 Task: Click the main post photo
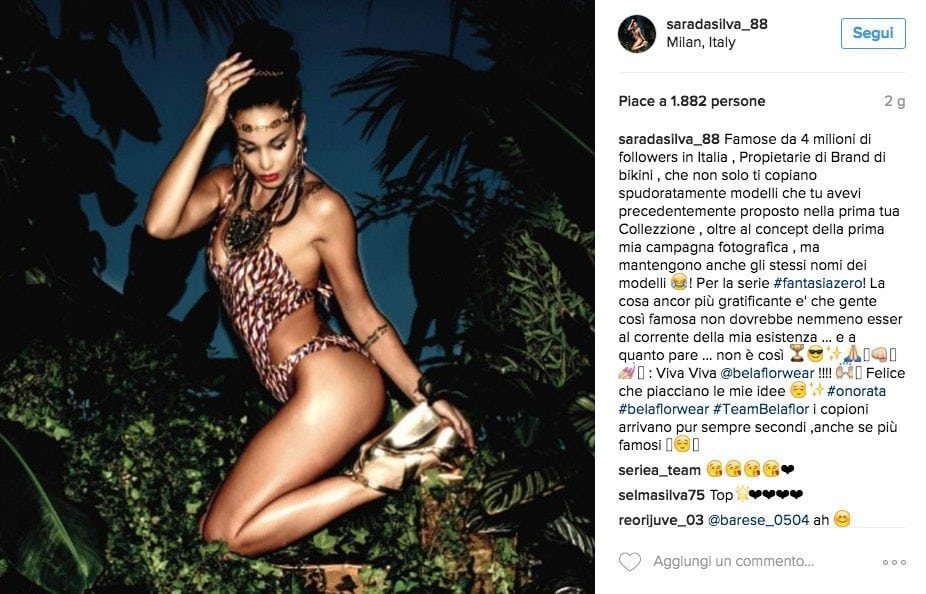[297, 297]
